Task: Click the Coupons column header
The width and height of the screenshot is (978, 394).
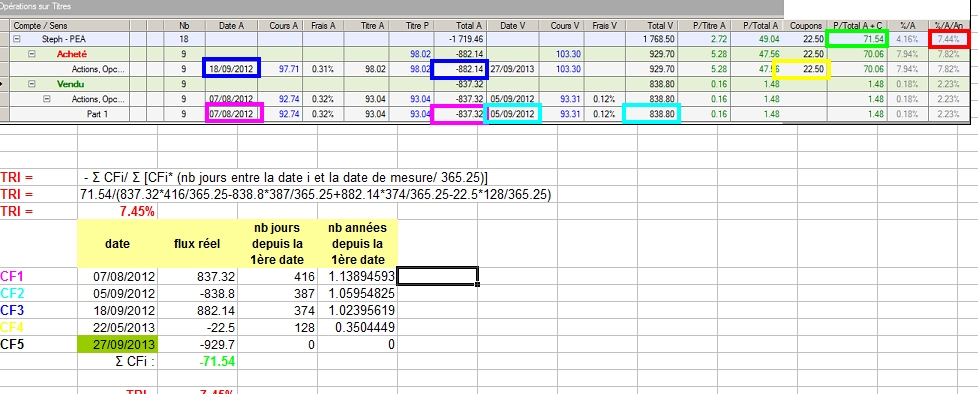Action: [805, 25]
